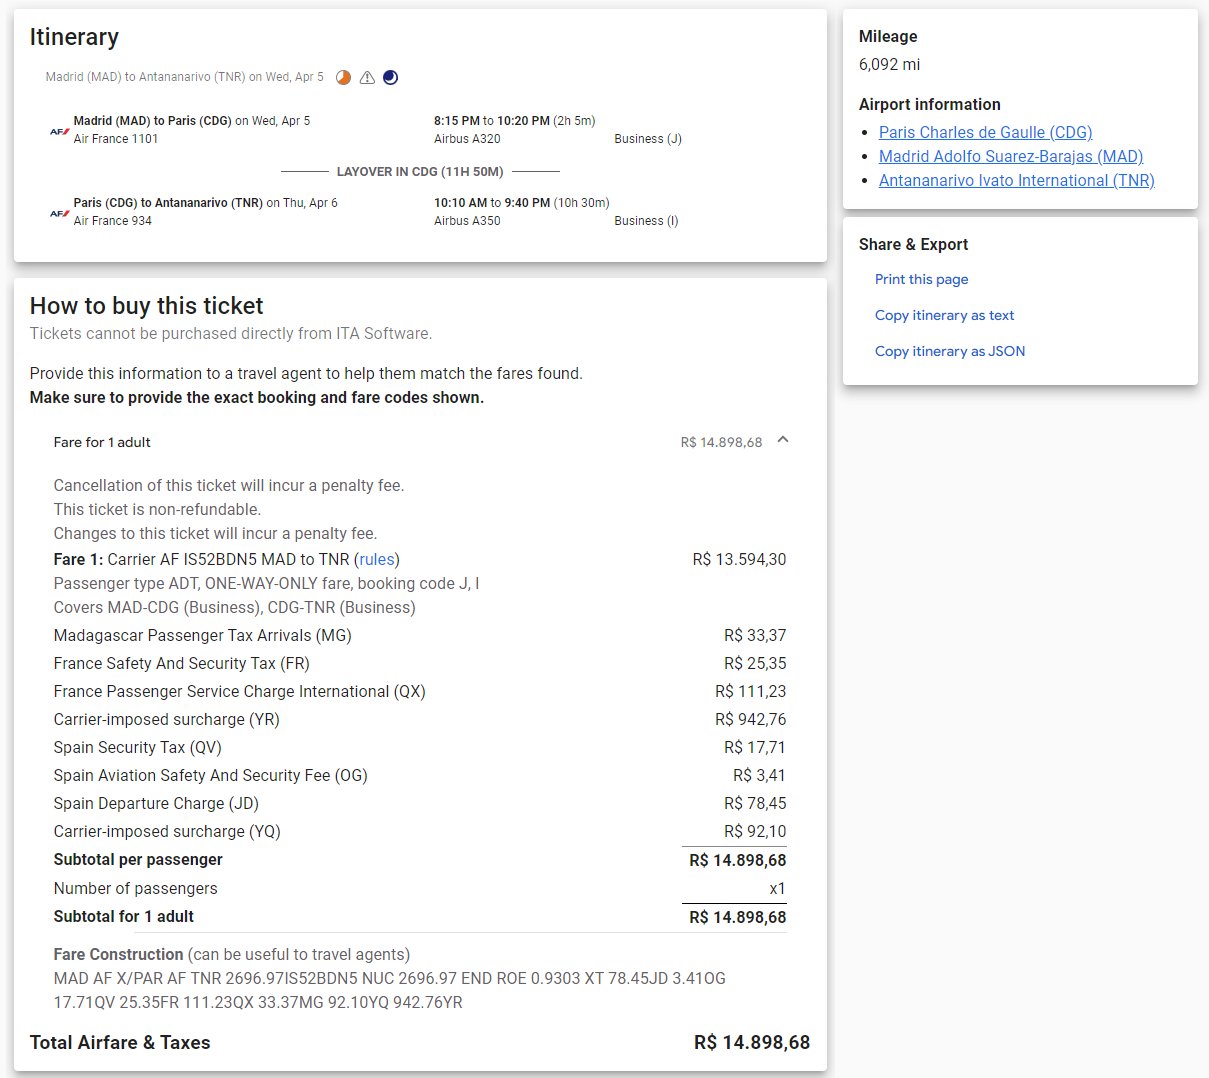1209x1078 pixels.
Task: Click the total amount beside Total Airfare & Taxes
Action: point(752,1042)
